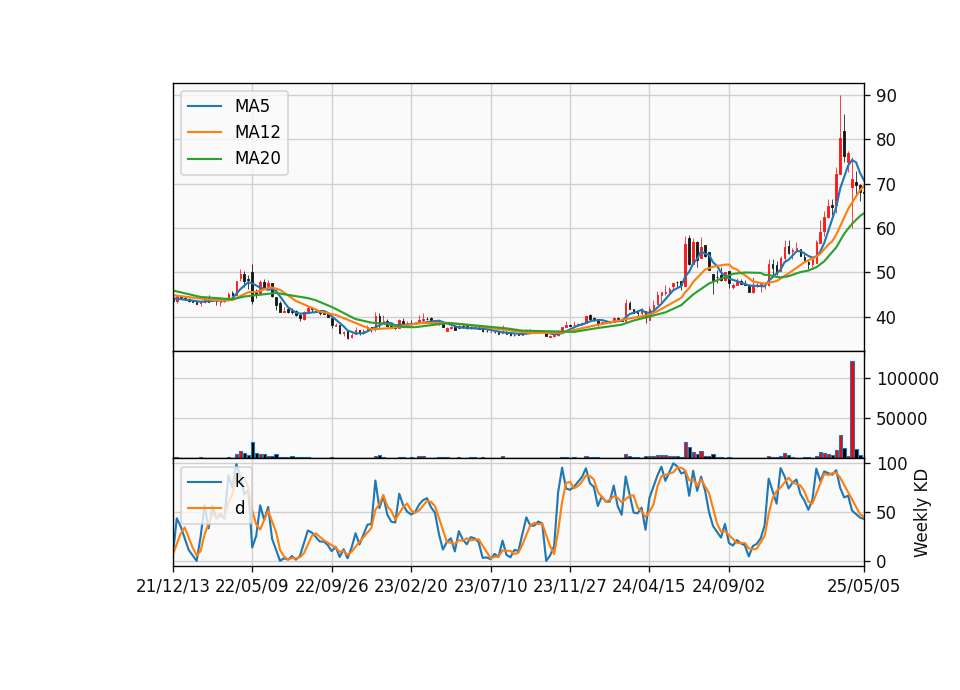Click the green MA20 legend line swatch
960x690 pixels.
204,159
